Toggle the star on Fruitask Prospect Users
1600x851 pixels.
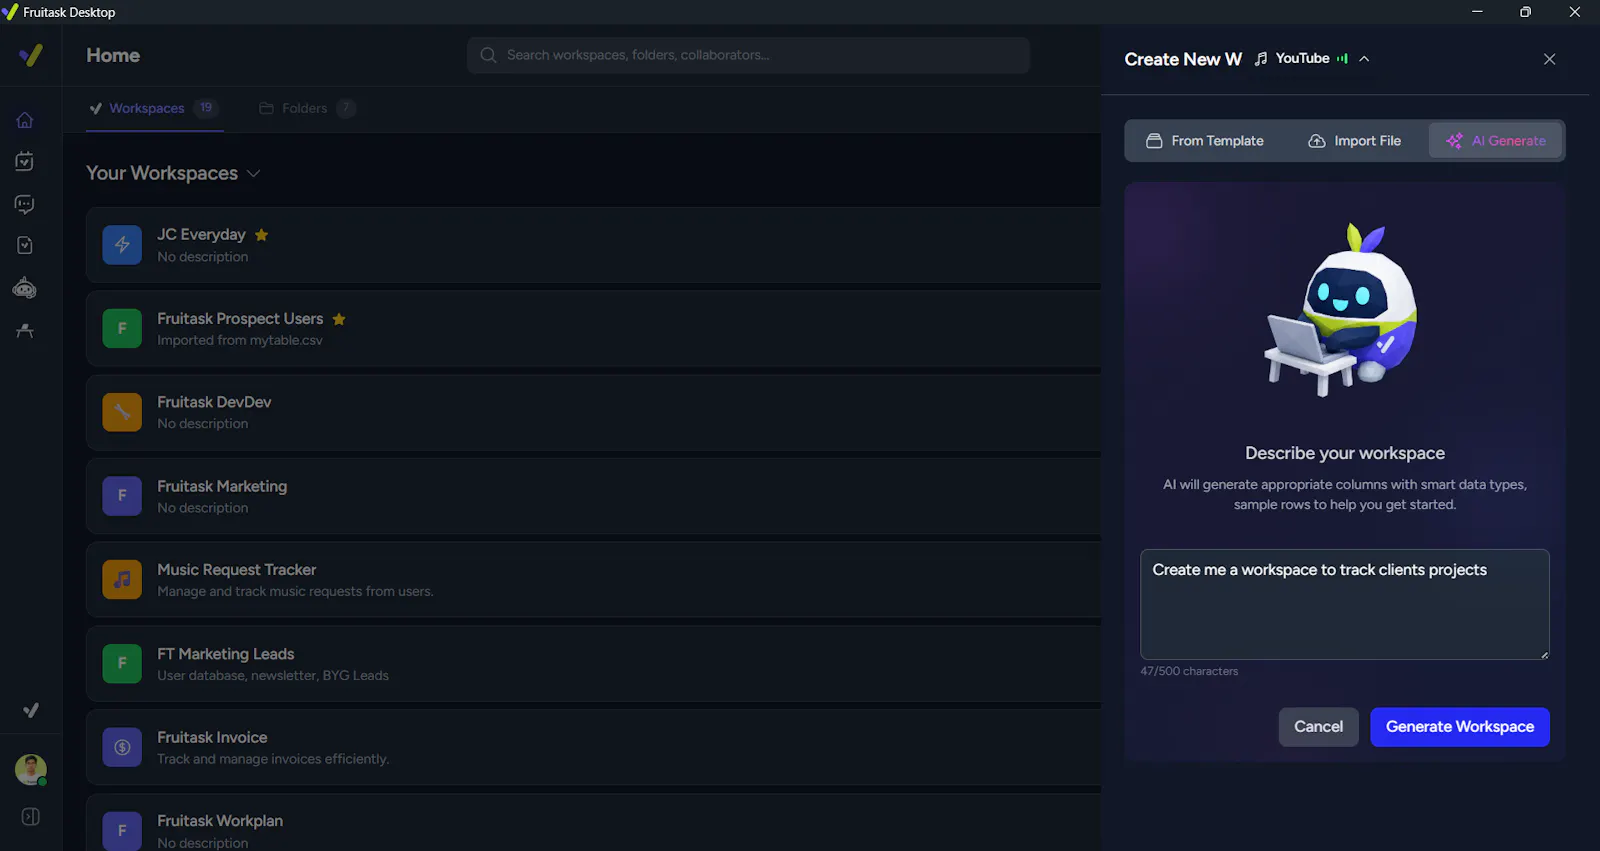(x=339, y=319)
